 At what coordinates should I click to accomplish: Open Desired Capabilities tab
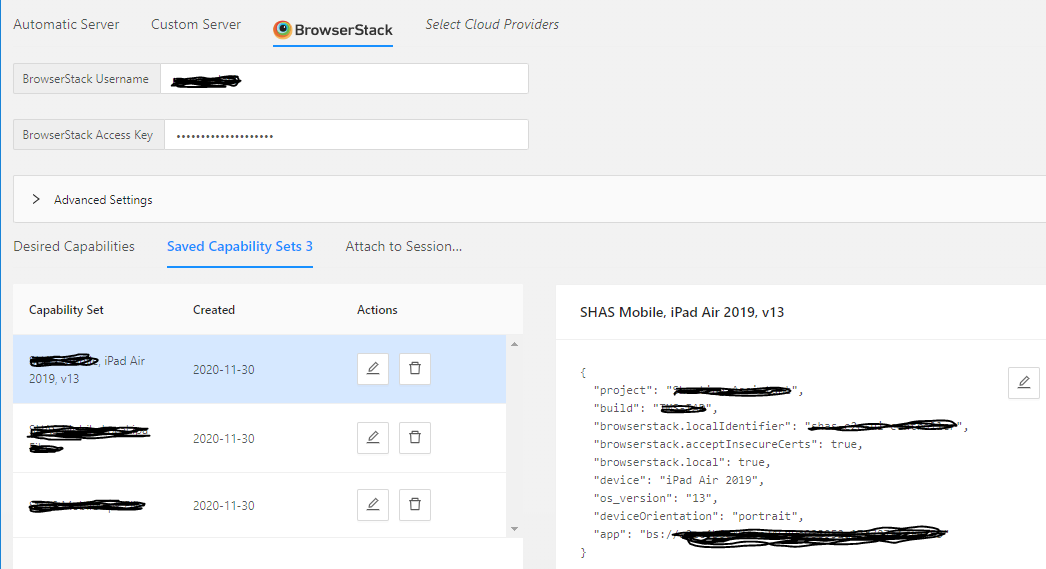[74, 246]
